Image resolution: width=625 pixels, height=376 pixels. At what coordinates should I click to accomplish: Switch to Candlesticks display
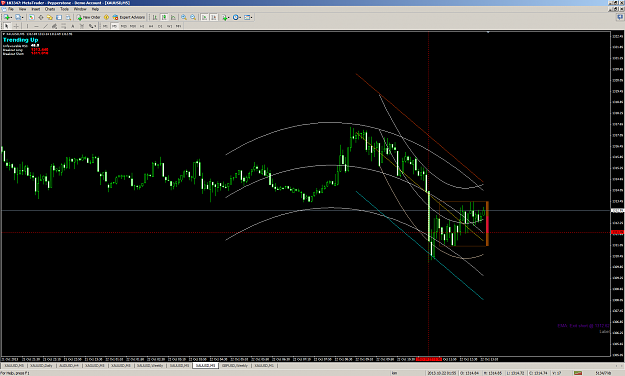(x=164, y=17)
